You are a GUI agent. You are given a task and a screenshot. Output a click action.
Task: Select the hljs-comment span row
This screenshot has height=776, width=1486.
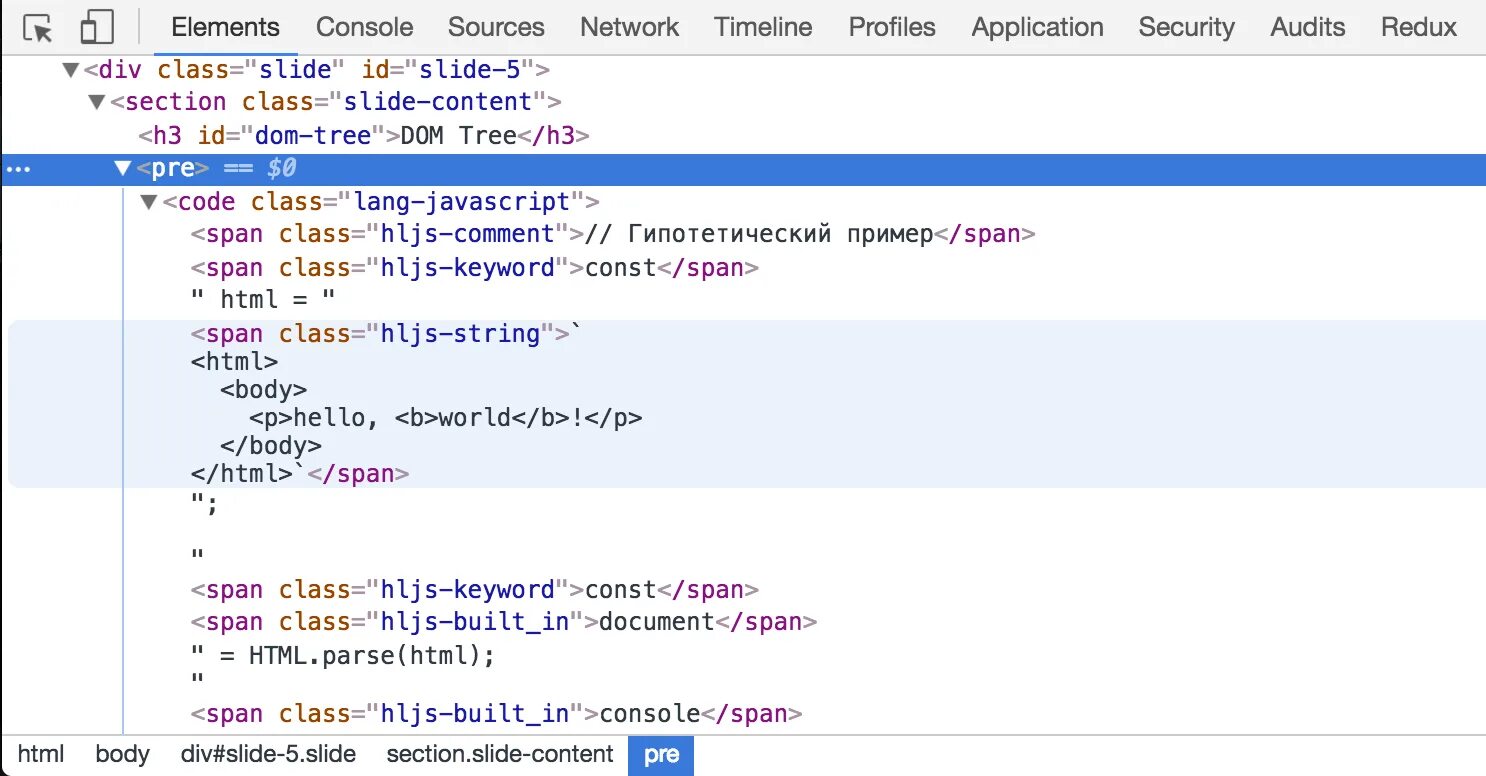613,234
